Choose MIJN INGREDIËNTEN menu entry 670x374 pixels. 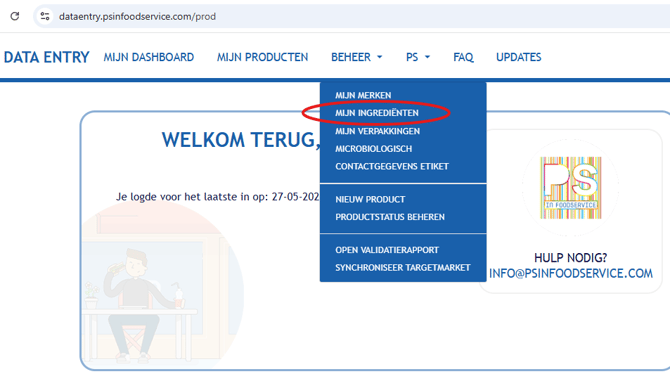tap(376, 113)
